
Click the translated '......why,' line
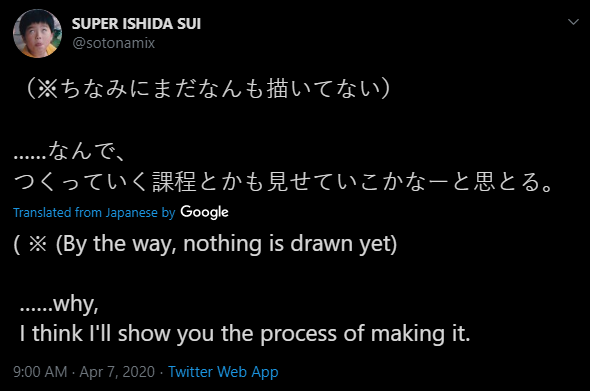[x=59, y=304]
